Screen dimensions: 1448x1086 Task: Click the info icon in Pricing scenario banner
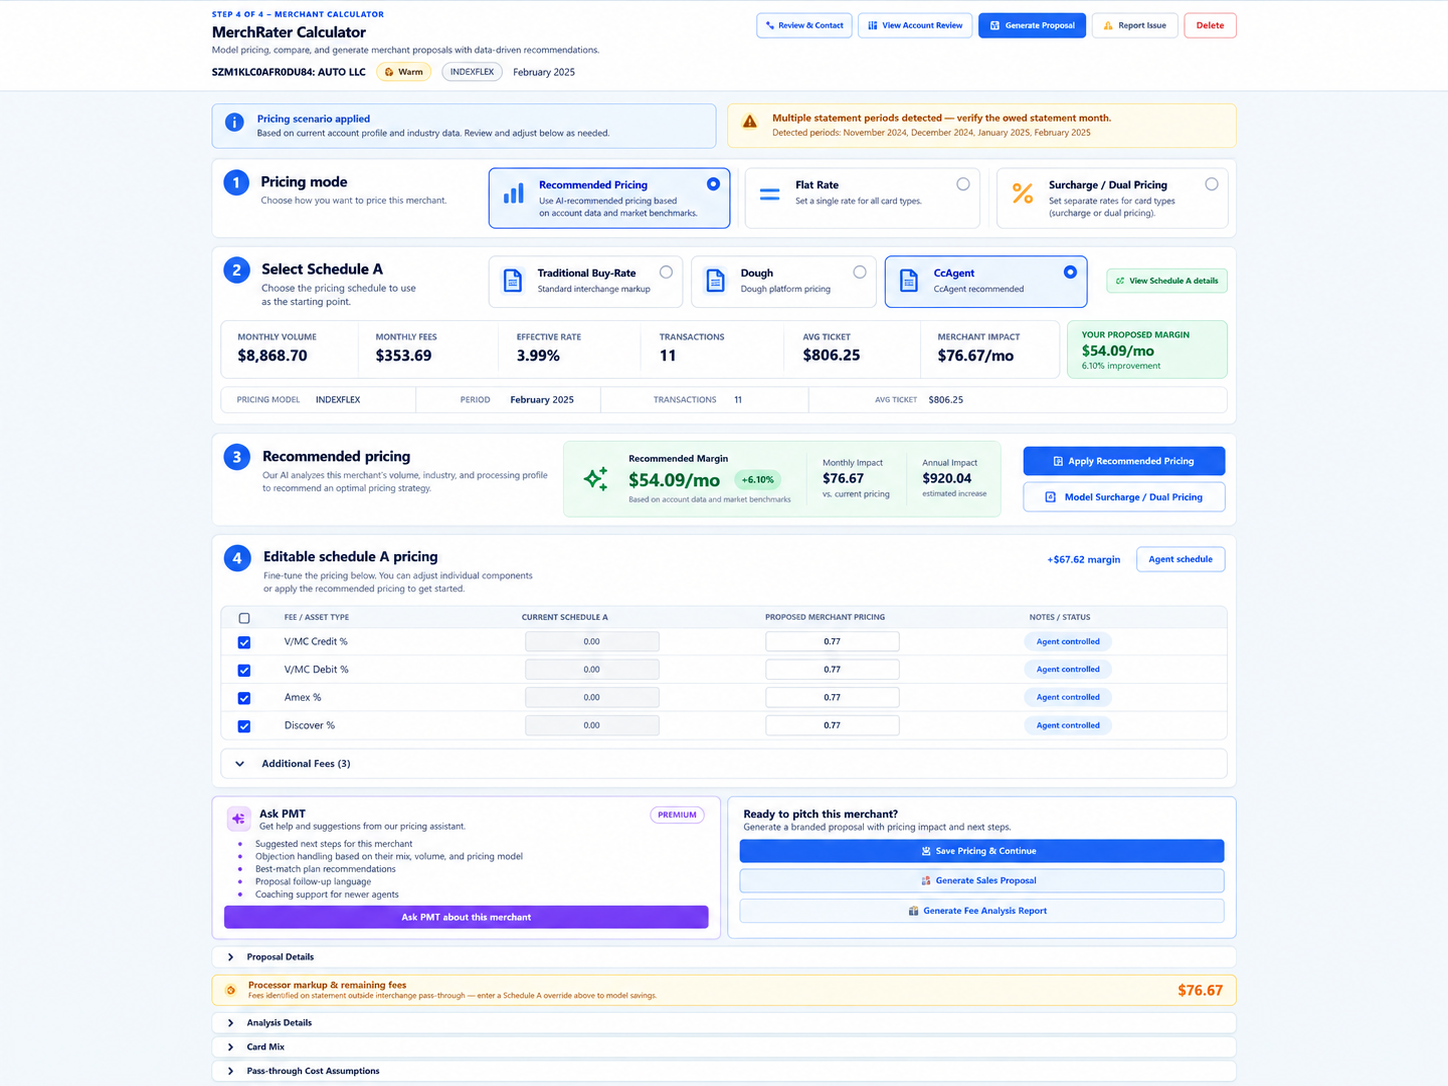(x=234, y=122)
